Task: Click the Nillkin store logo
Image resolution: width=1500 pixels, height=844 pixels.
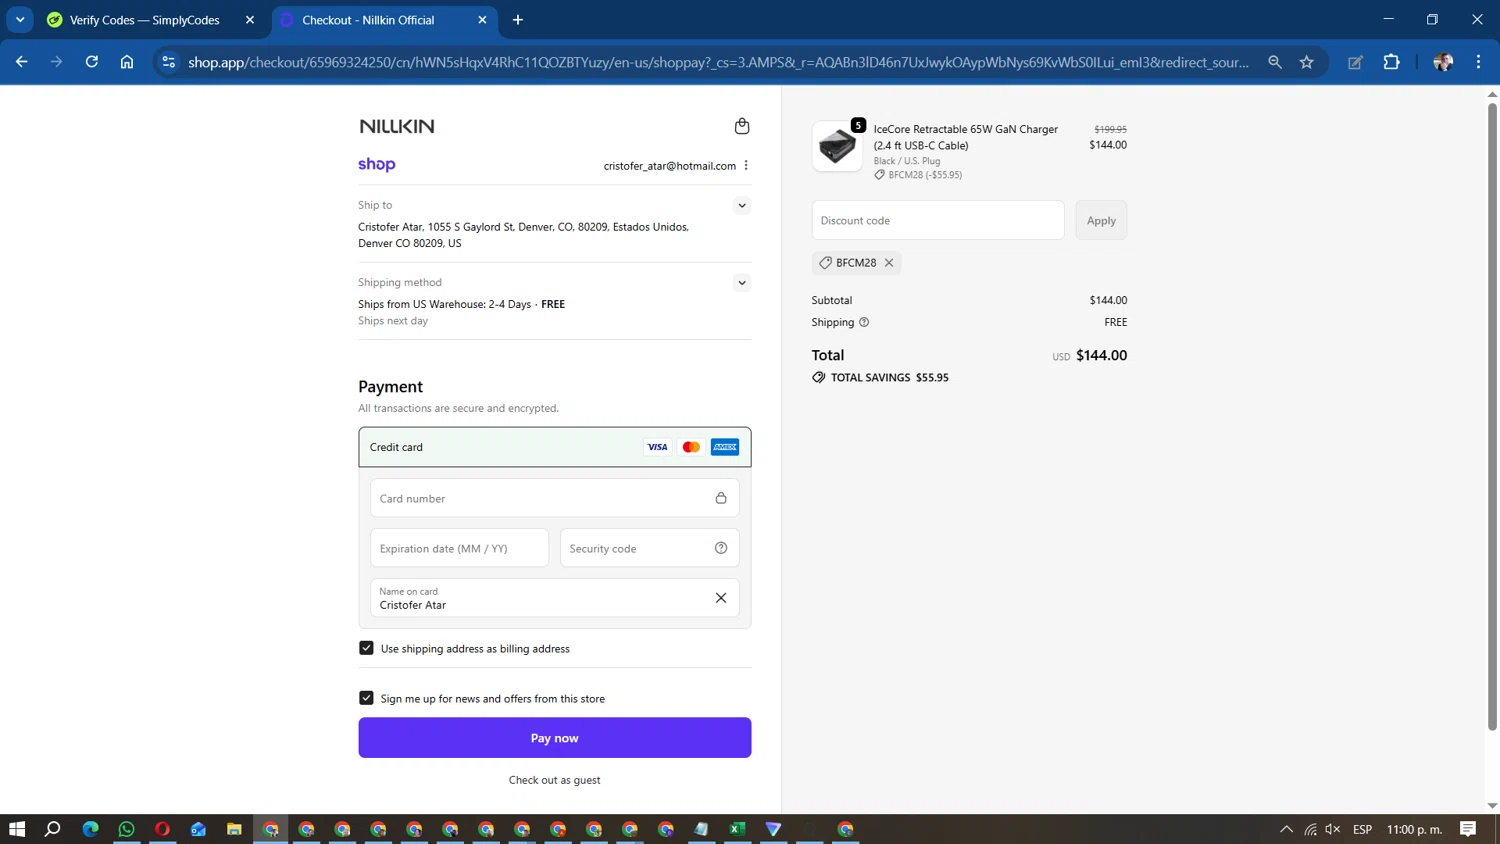Action: [x=396, y=126]
